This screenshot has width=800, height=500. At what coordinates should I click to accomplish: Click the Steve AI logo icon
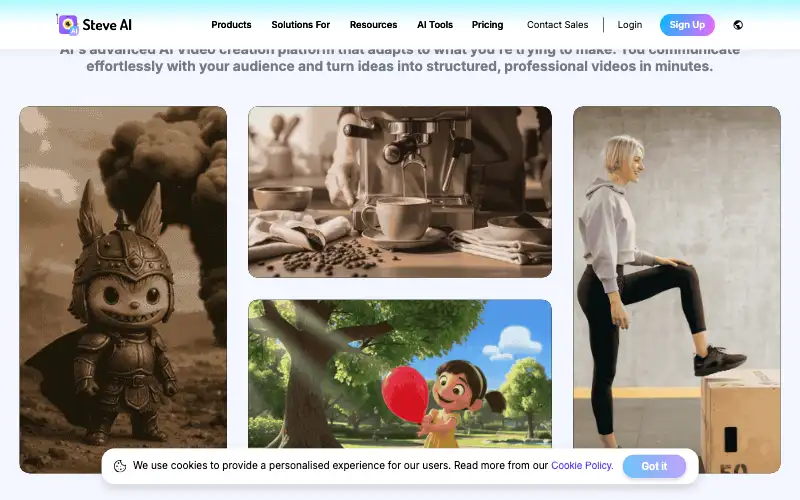(x=68, y=24)
